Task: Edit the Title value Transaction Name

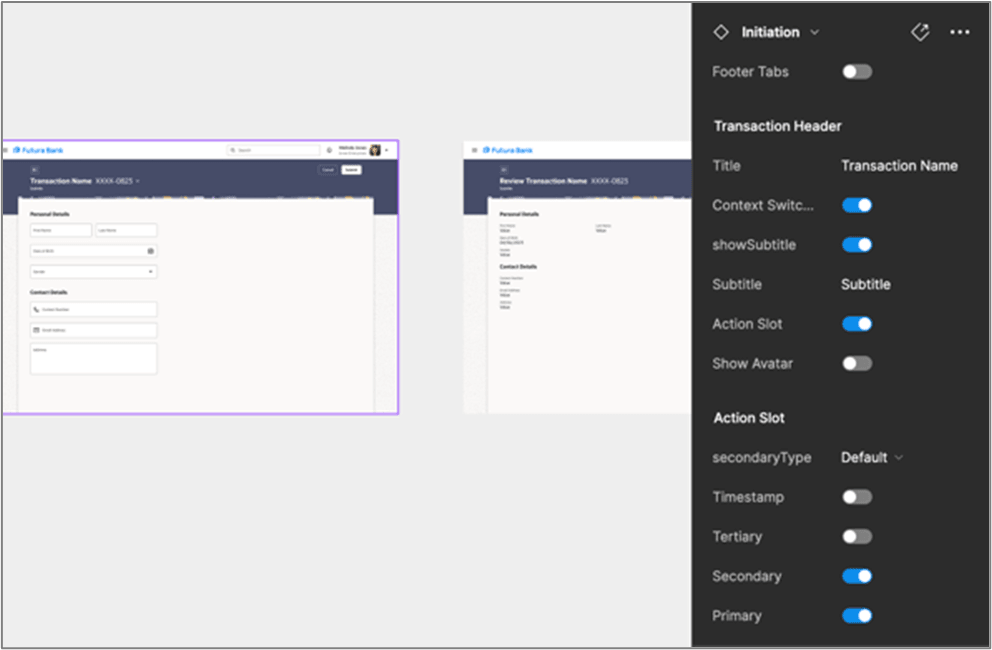Action: coord(899,166)
